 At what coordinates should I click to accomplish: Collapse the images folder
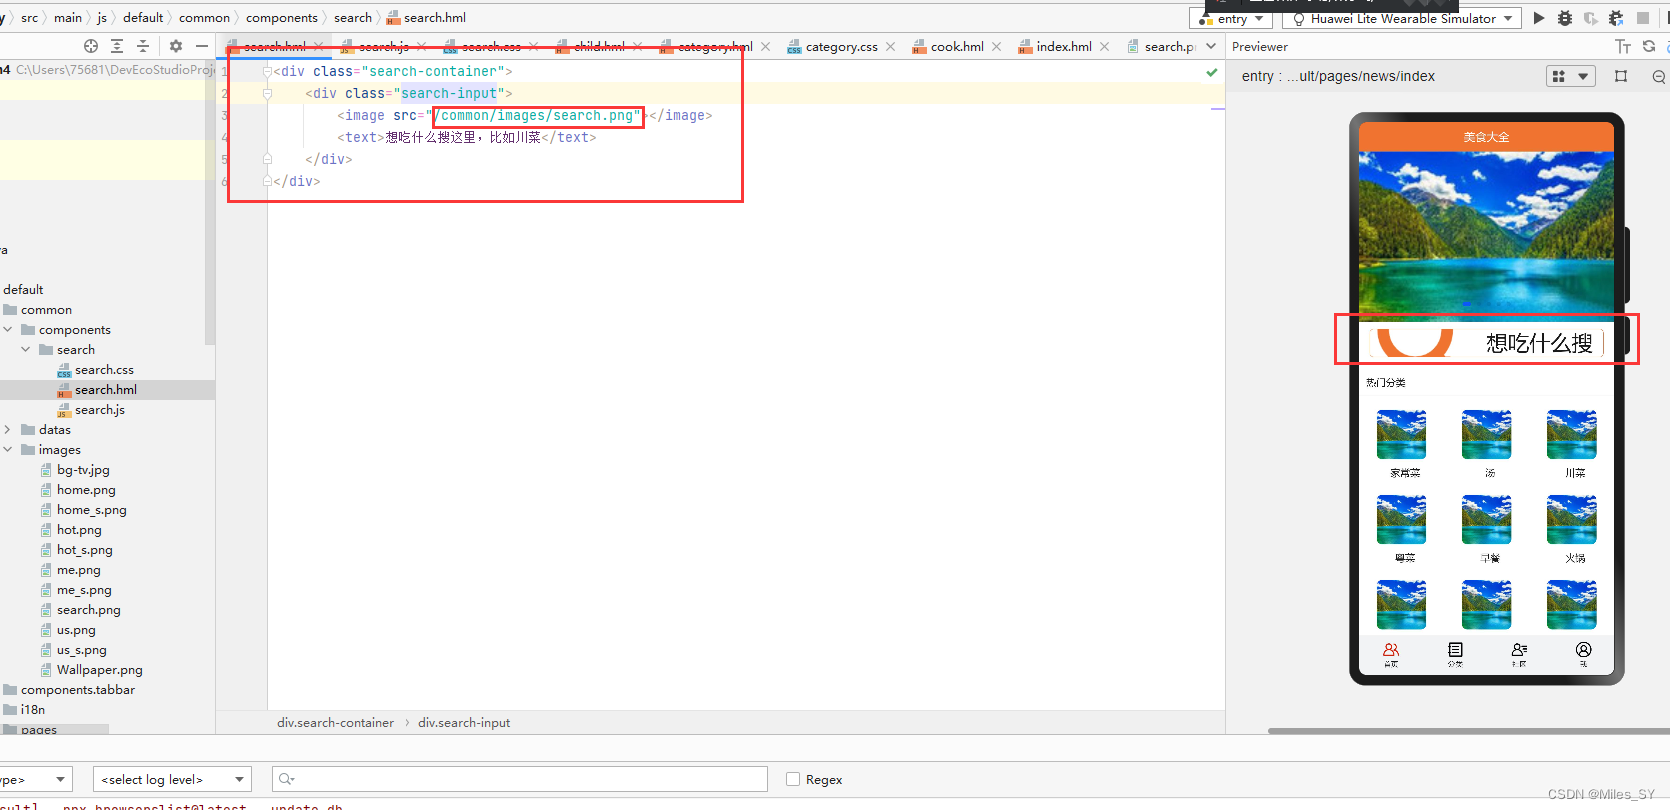(8, 450)
